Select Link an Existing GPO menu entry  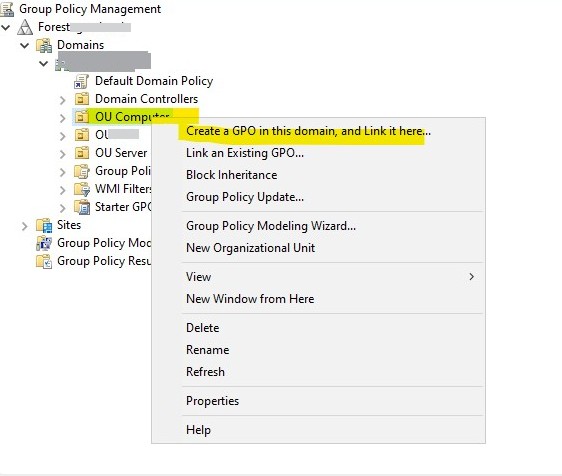(245, 153)
